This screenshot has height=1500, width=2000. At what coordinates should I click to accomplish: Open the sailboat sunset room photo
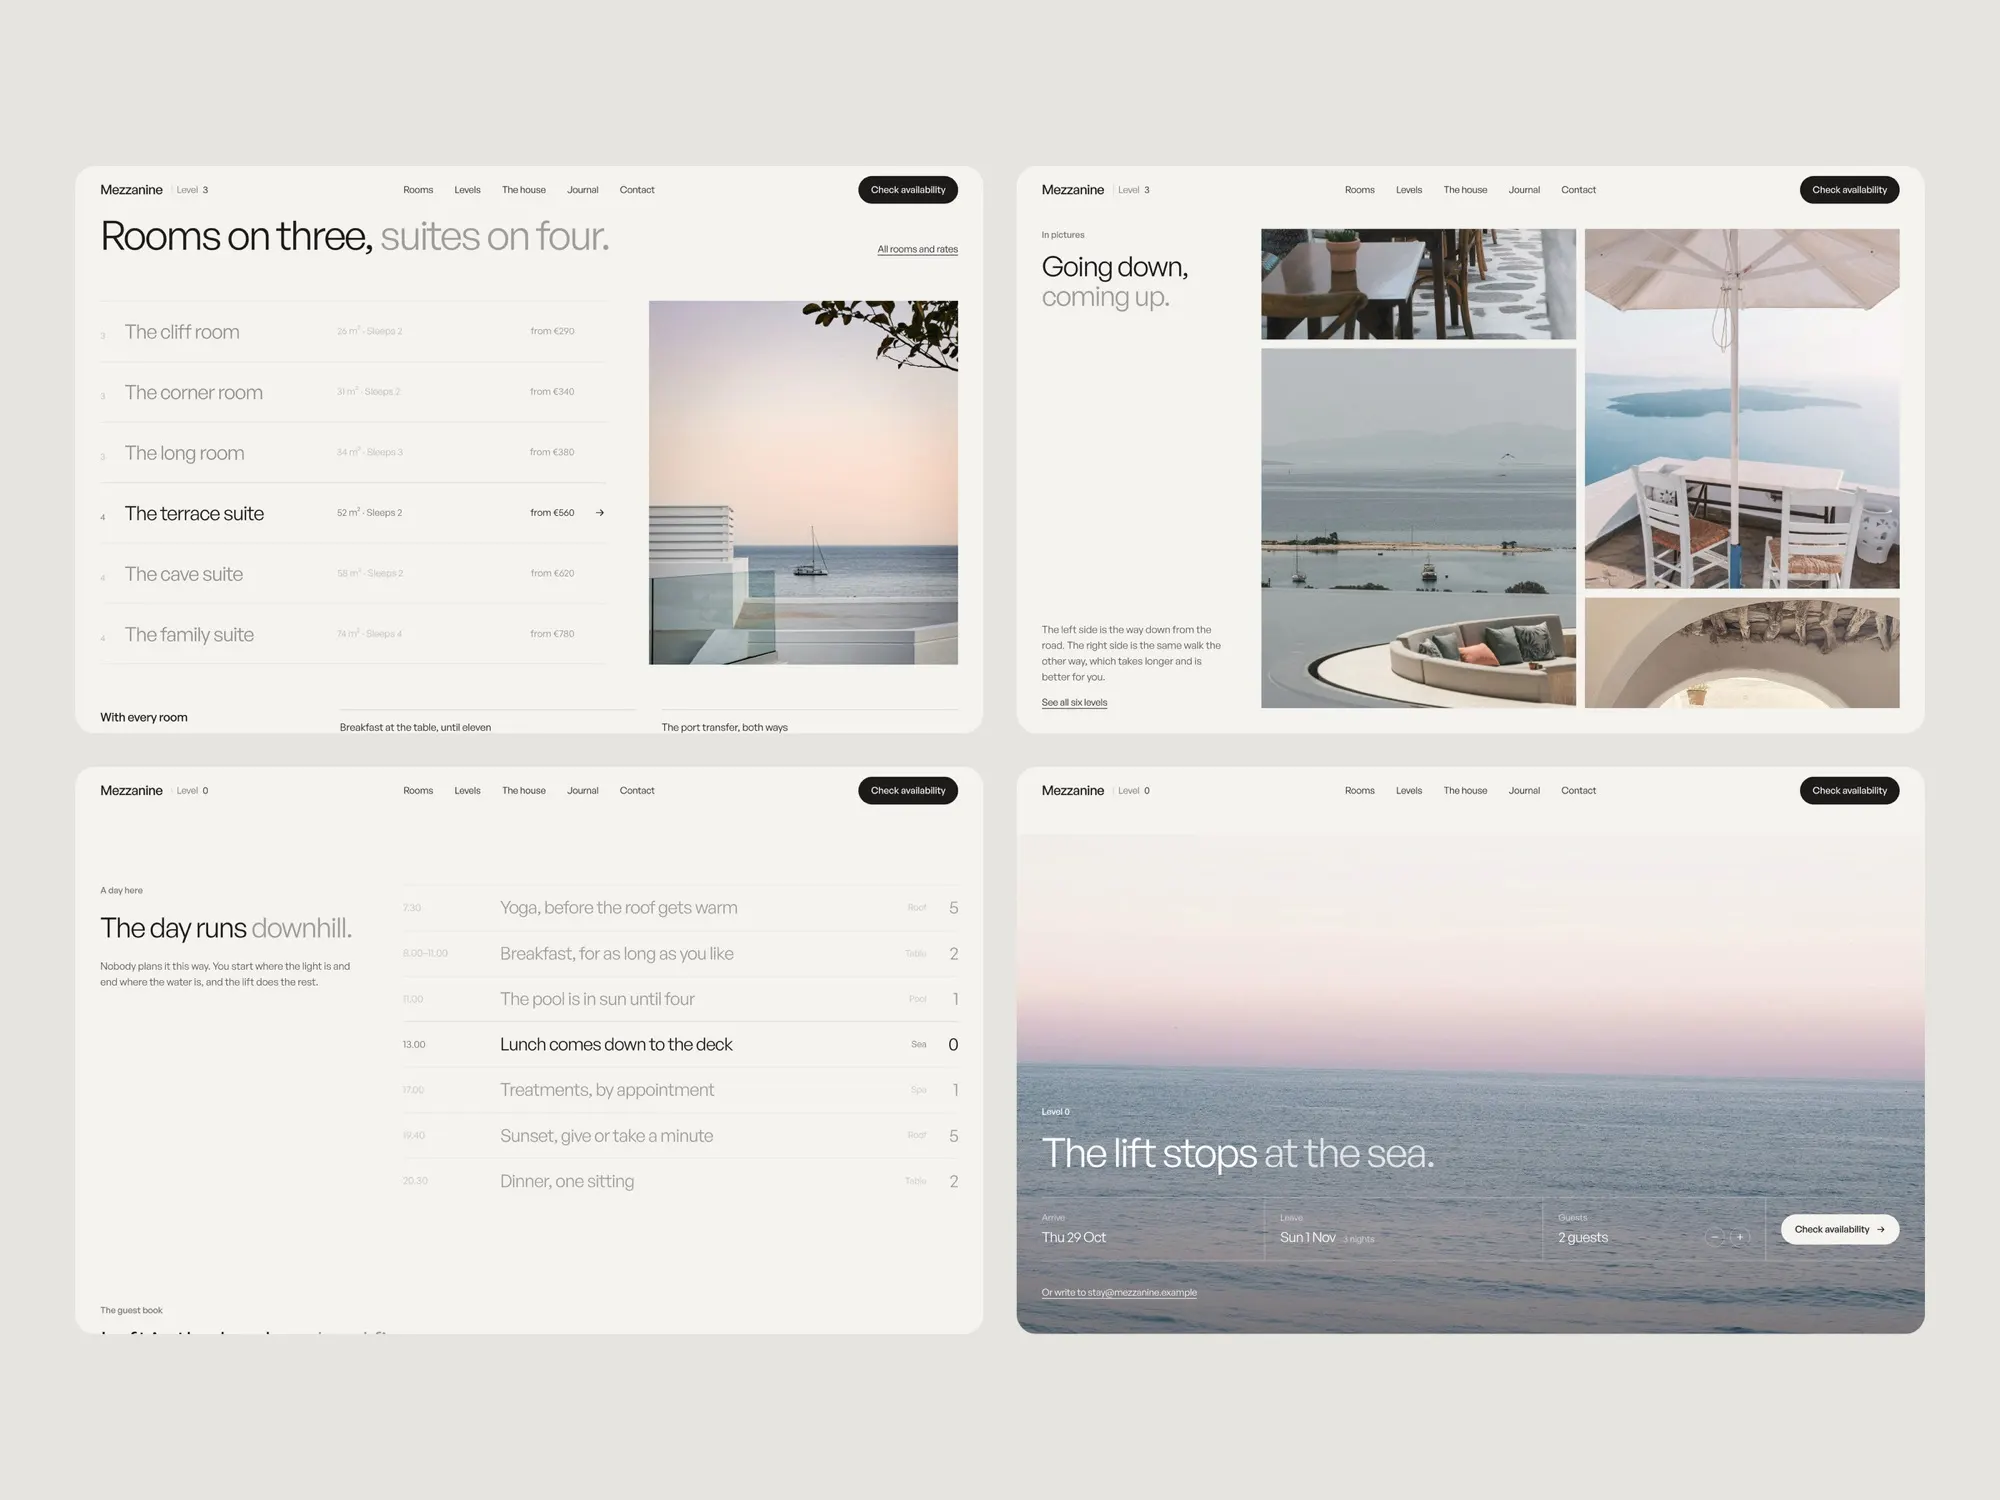coord(803,482)
